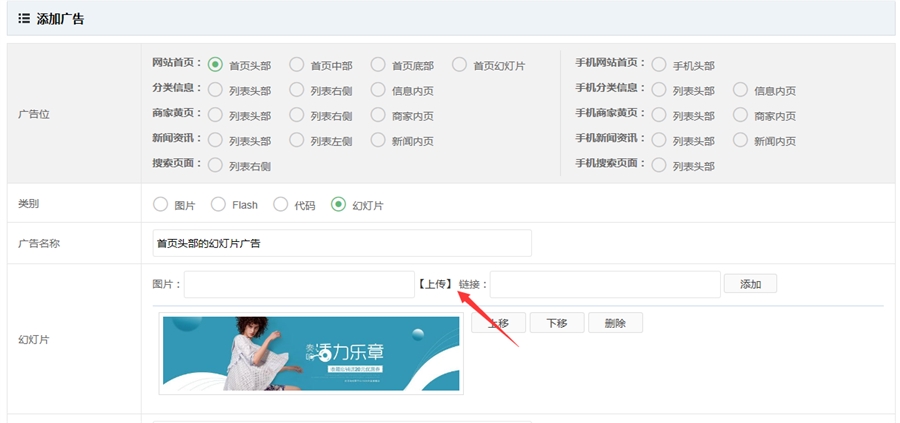Image resolution: width=900 pixels, height=423 pixels.
Task: Choose Flash as the ad type
Action: tap(218, 205)
